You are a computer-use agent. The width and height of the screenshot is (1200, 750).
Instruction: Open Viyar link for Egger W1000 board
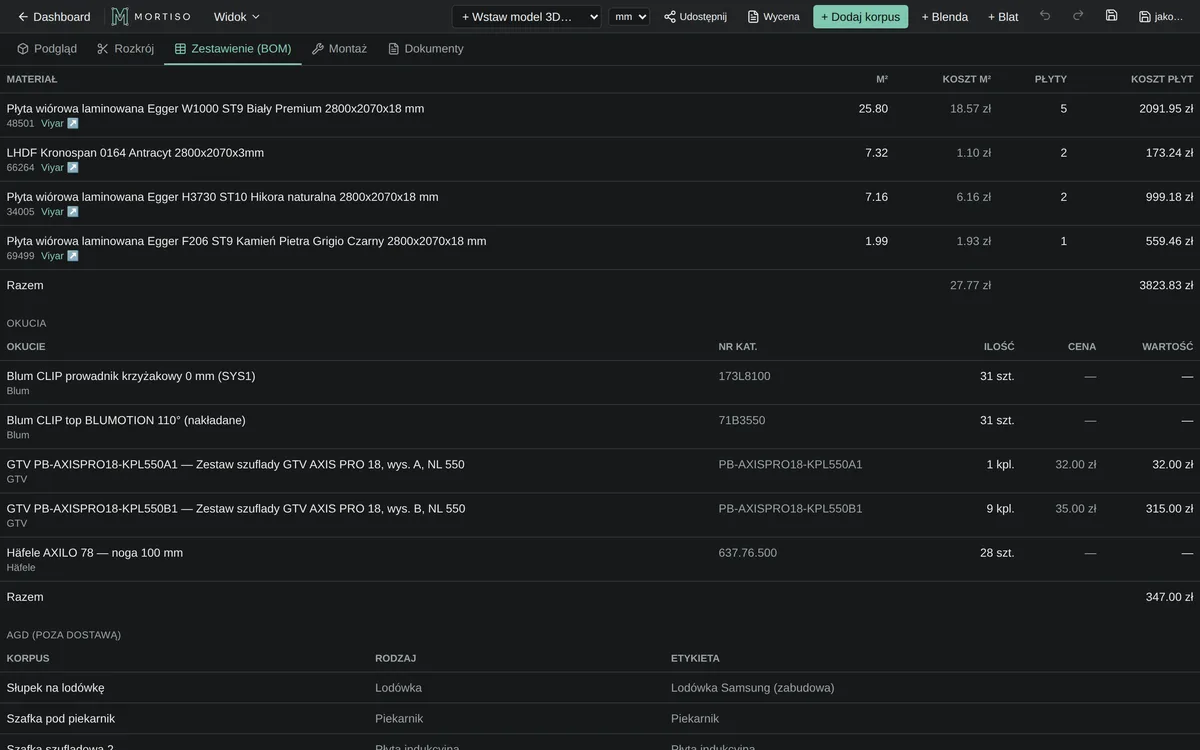(59, 124)
